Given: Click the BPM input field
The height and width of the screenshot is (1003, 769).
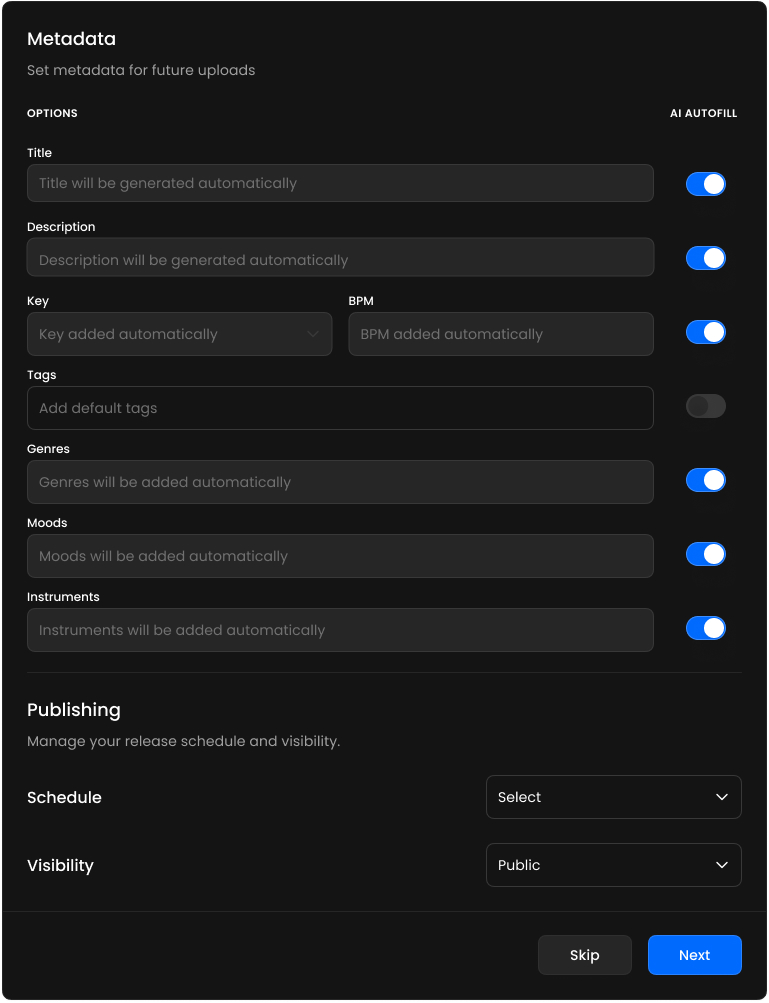Looking at the screenshot, I should tap(500, 334).
